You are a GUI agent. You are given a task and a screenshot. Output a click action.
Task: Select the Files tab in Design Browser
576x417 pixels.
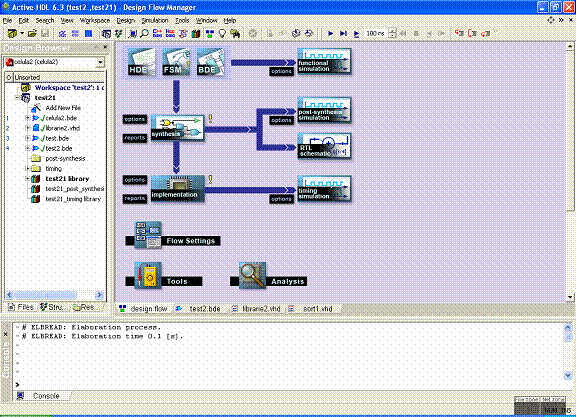[21, 307]
